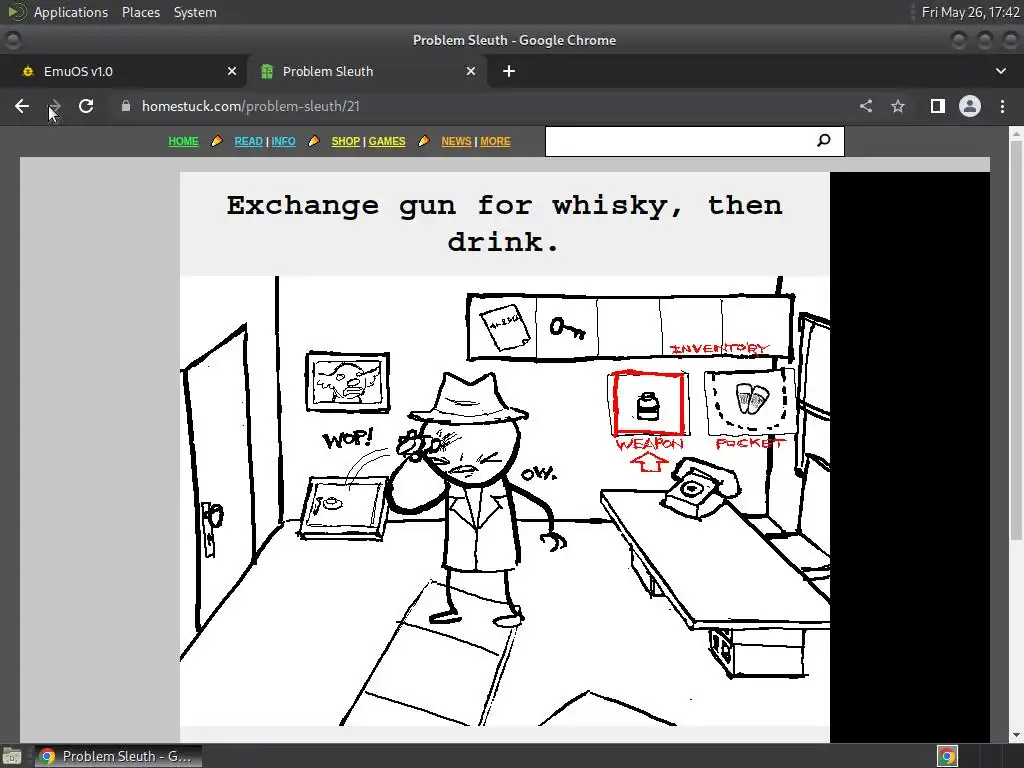1024x768 pixels.
Task: Open the INFO link
Action: pos(283,141)
